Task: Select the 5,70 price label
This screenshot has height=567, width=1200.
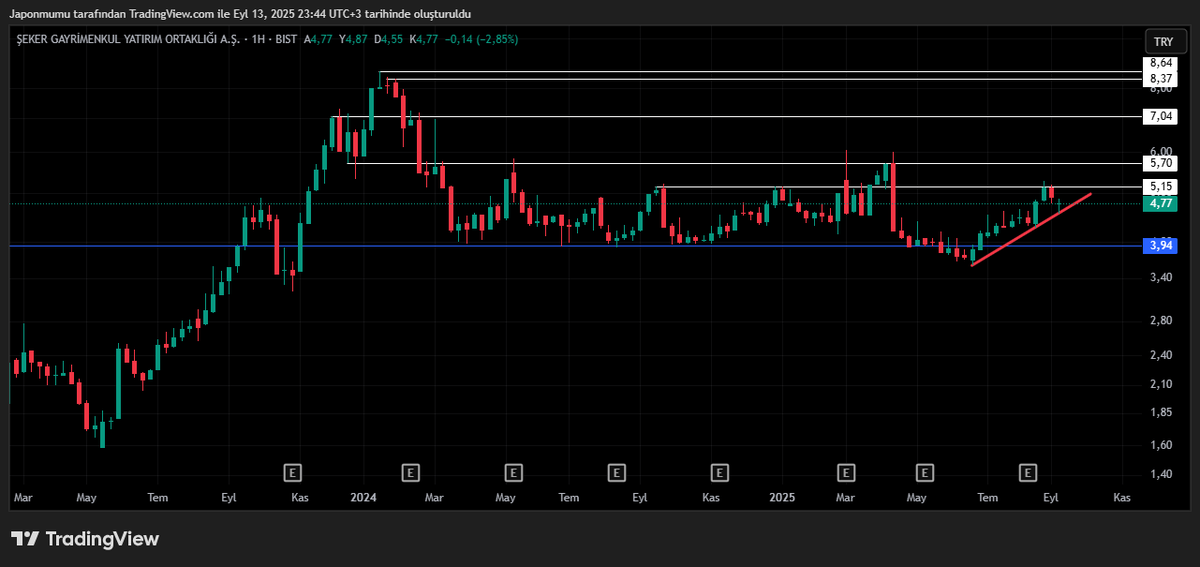Action: (x=1161, y=162)
